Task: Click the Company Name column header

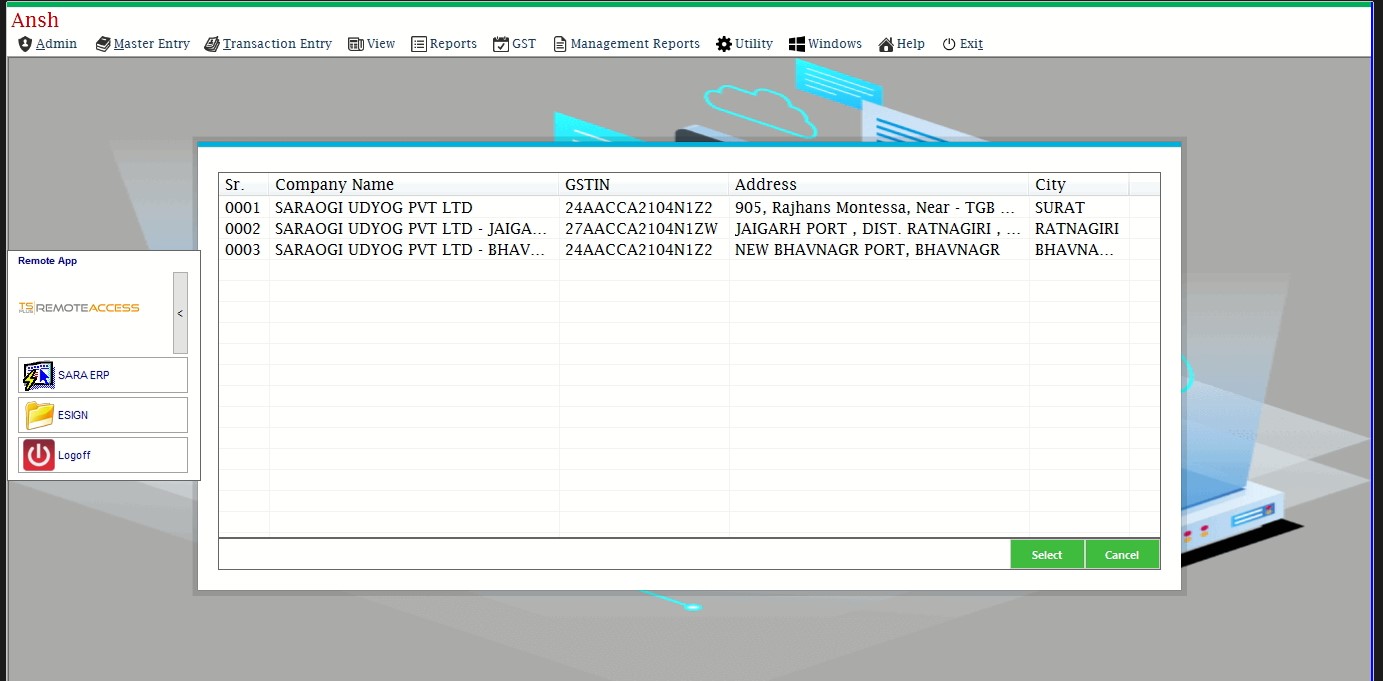Action: point(334,185)
